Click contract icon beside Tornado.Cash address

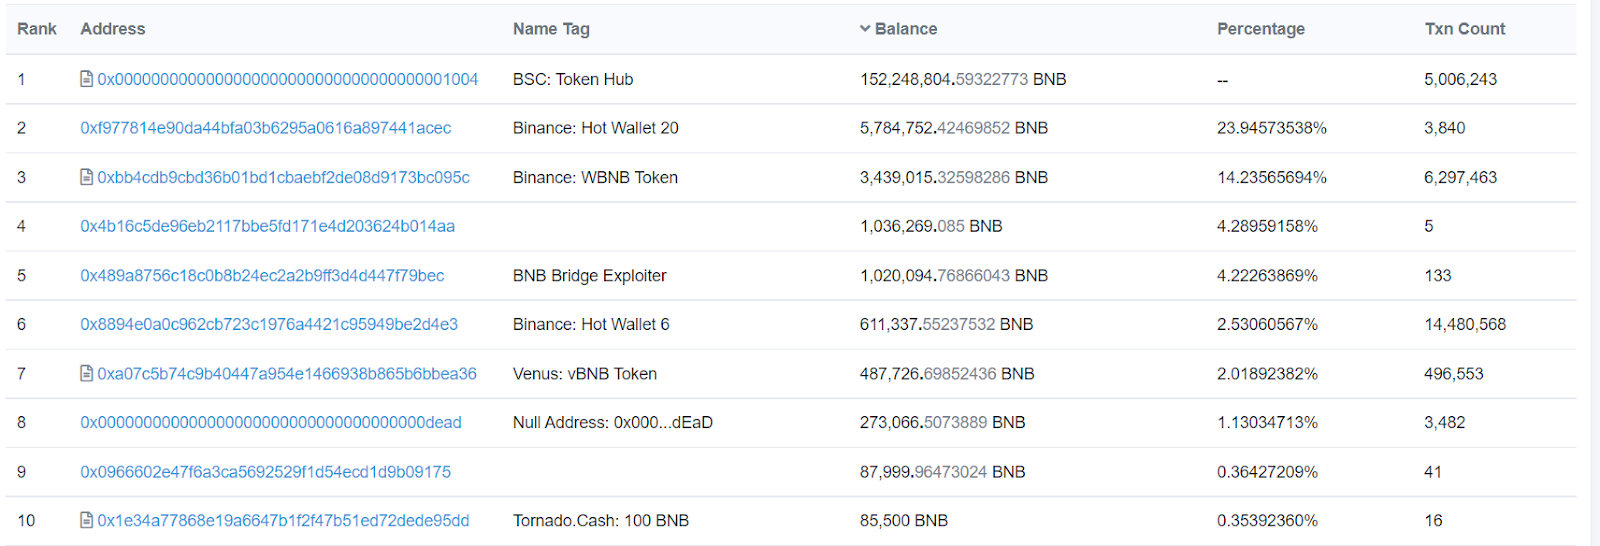point(87,520)
